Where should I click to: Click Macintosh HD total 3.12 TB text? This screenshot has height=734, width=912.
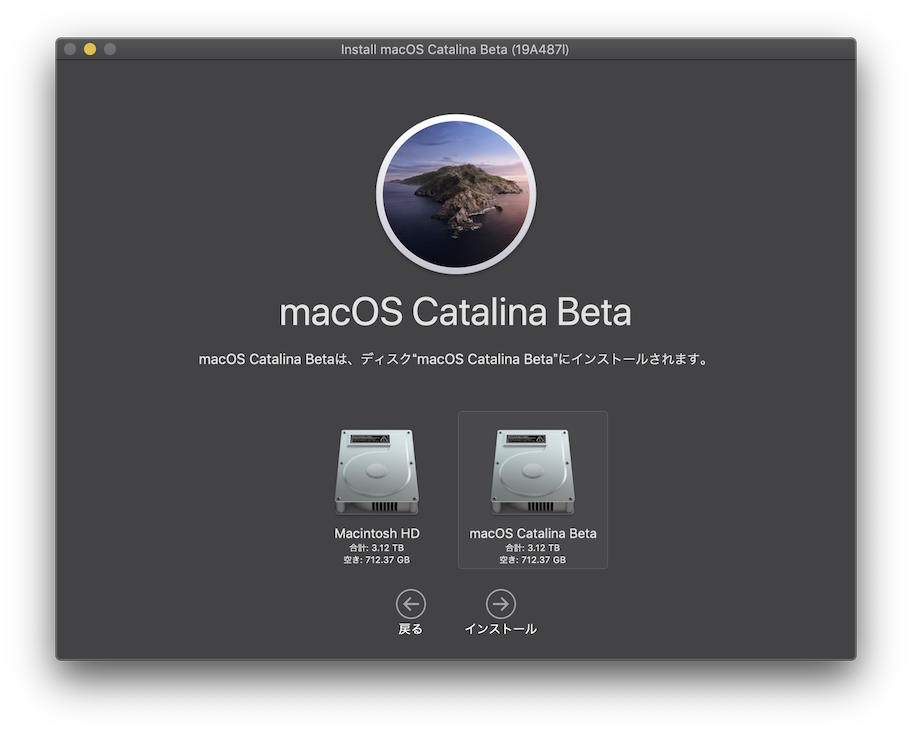(x=377, y=548)
